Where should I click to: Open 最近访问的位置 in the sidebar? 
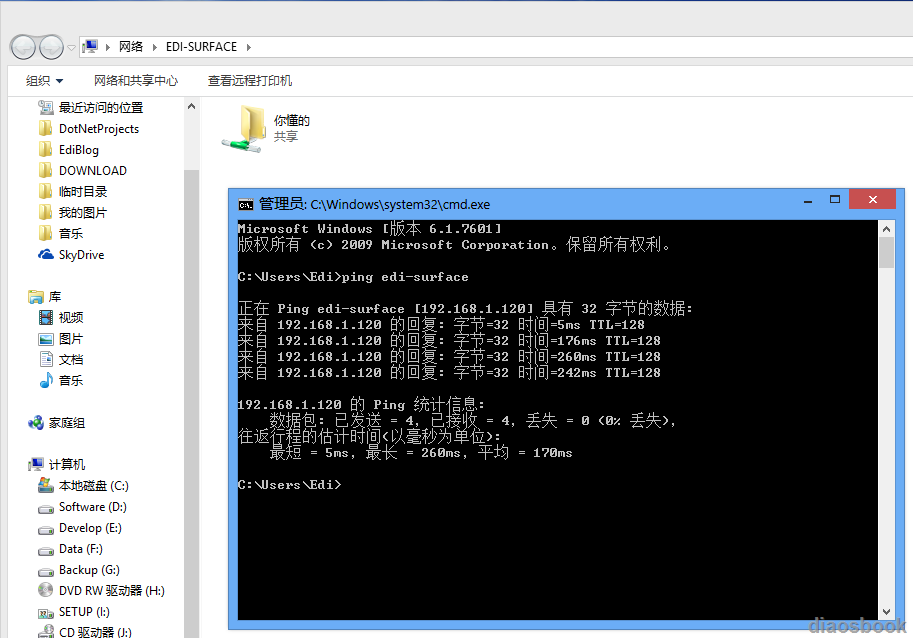tap(101, 108)
